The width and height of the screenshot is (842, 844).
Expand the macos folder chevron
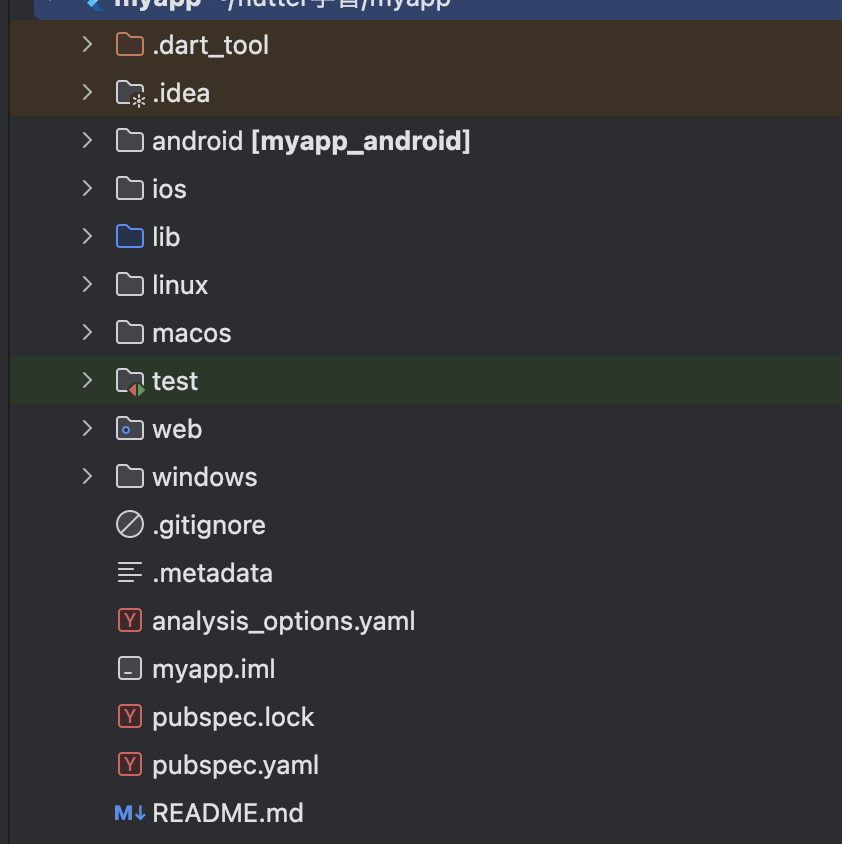point(88,333)
